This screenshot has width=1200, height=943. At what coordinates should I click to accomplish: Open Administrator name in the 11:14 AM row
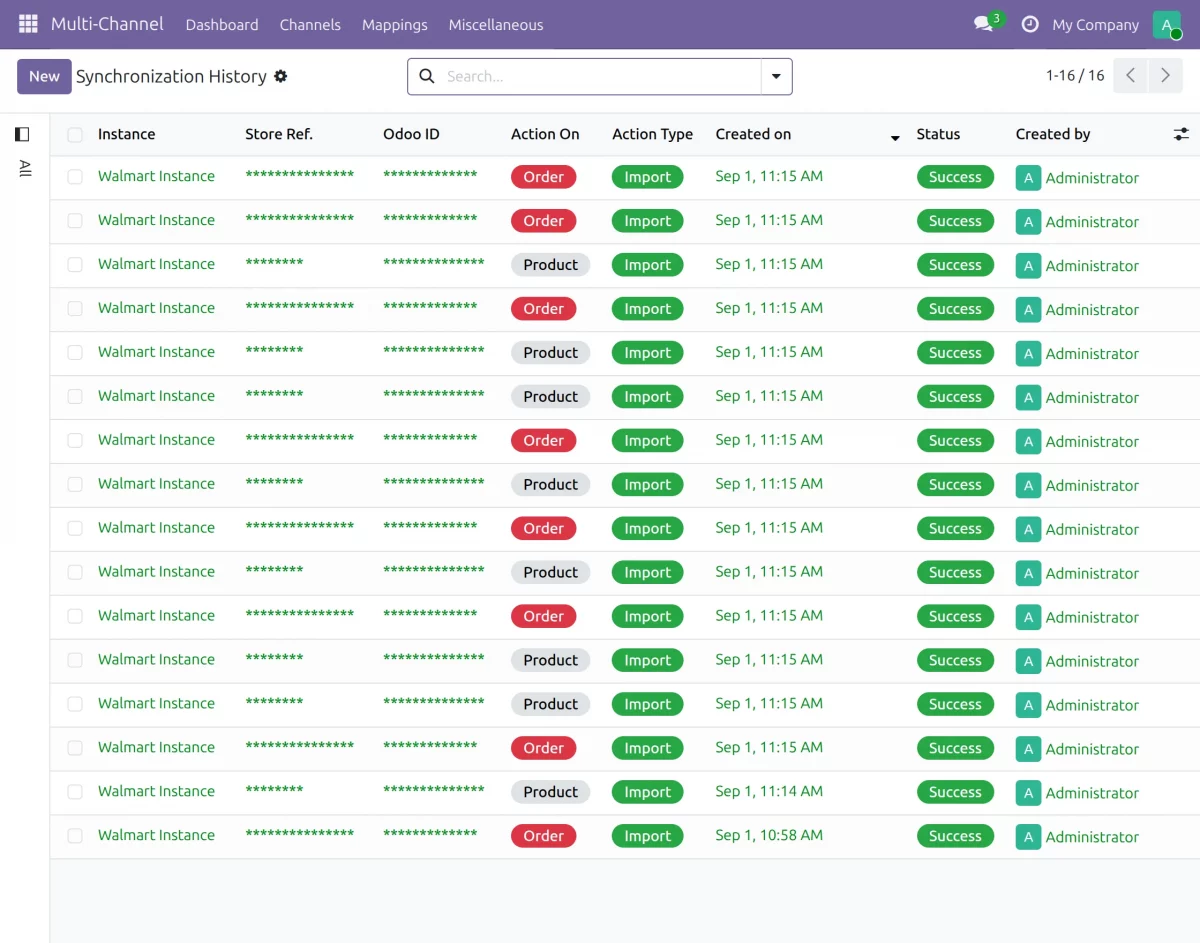tap(1092, 793)
